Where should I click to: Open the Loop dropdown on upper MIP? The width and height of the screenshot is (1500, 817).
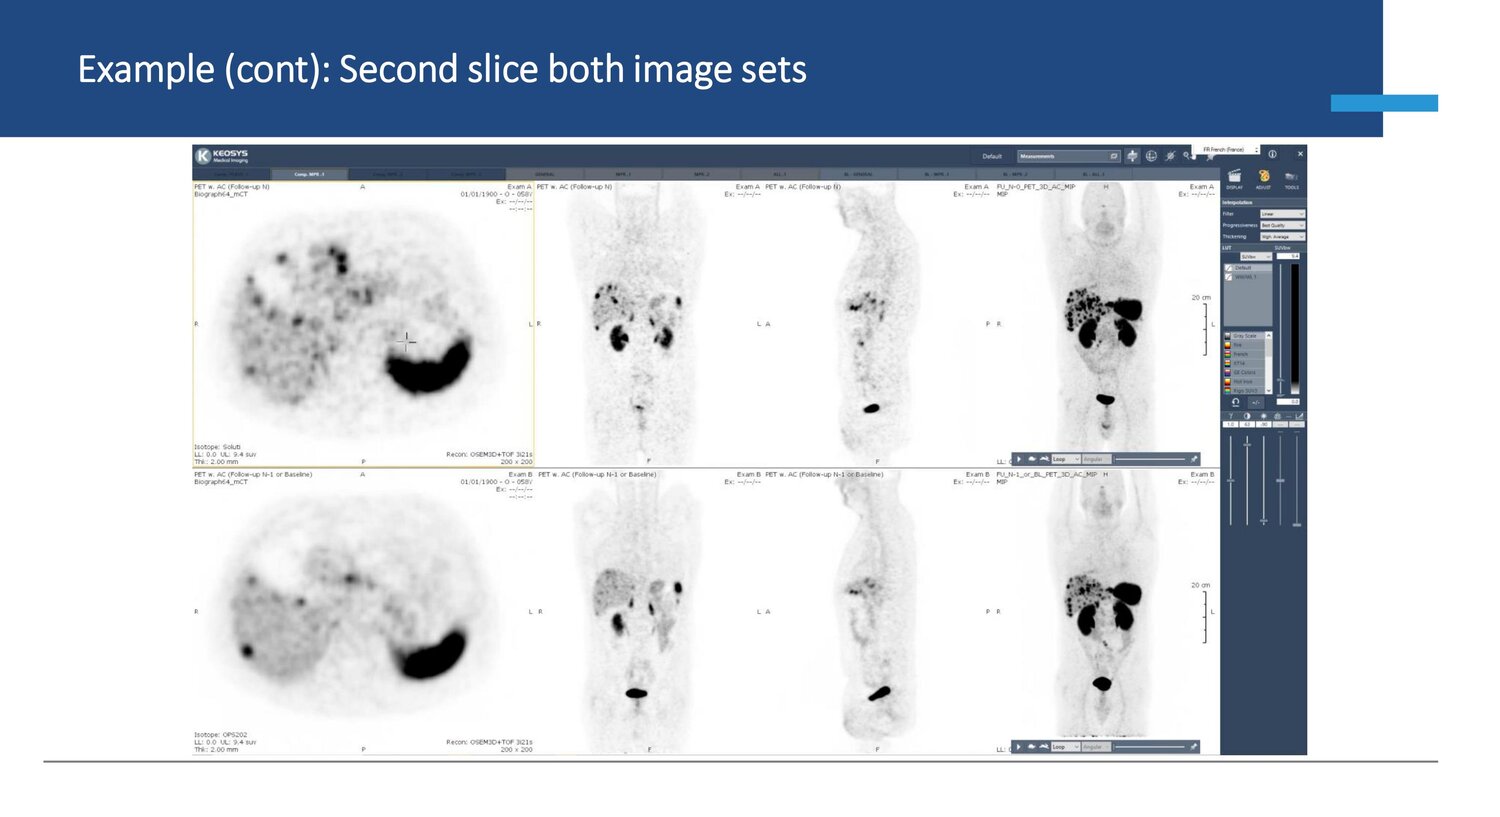point(1066,459)
